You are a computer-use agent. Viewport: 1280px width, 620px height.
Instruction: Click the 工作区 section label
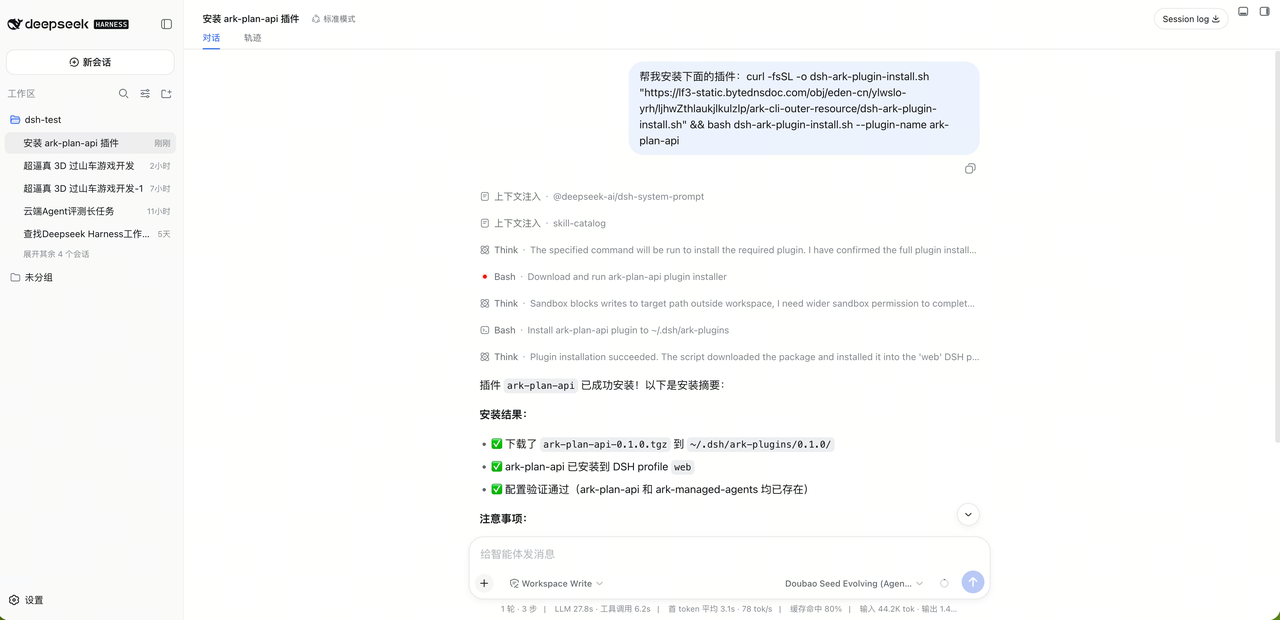click(x=22, y=94)
